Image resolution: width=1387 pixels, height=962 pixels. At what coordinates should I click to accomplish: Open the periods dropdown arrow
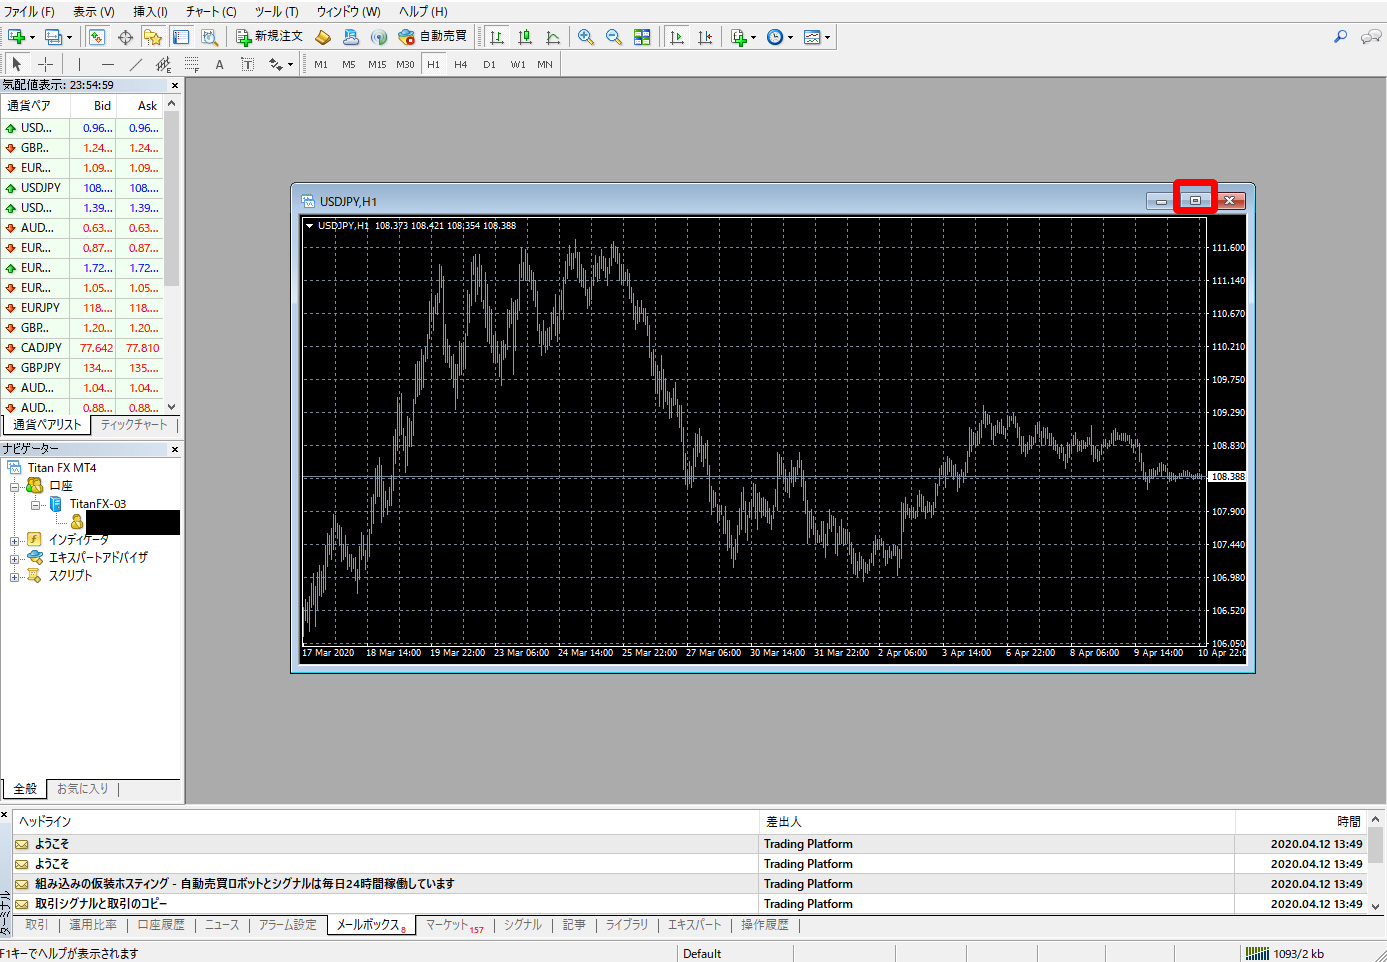[x=790, y=38]
